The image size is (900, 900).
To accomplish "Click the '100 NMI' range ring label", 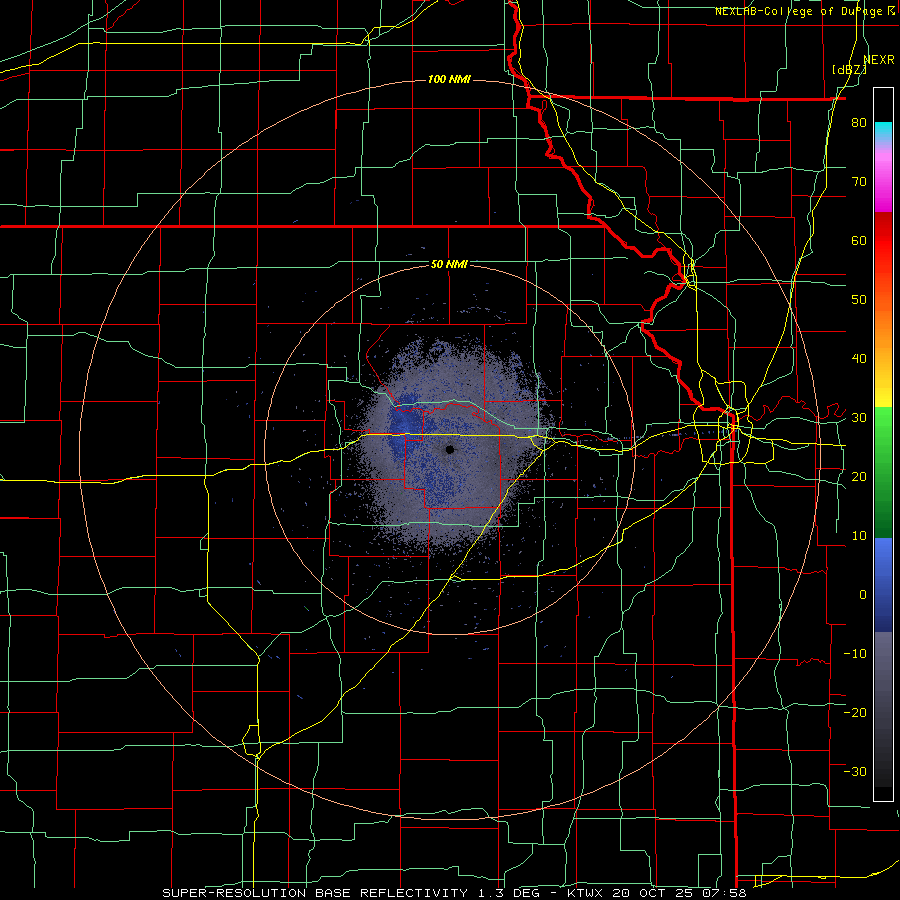I will [x=449, y=79].
